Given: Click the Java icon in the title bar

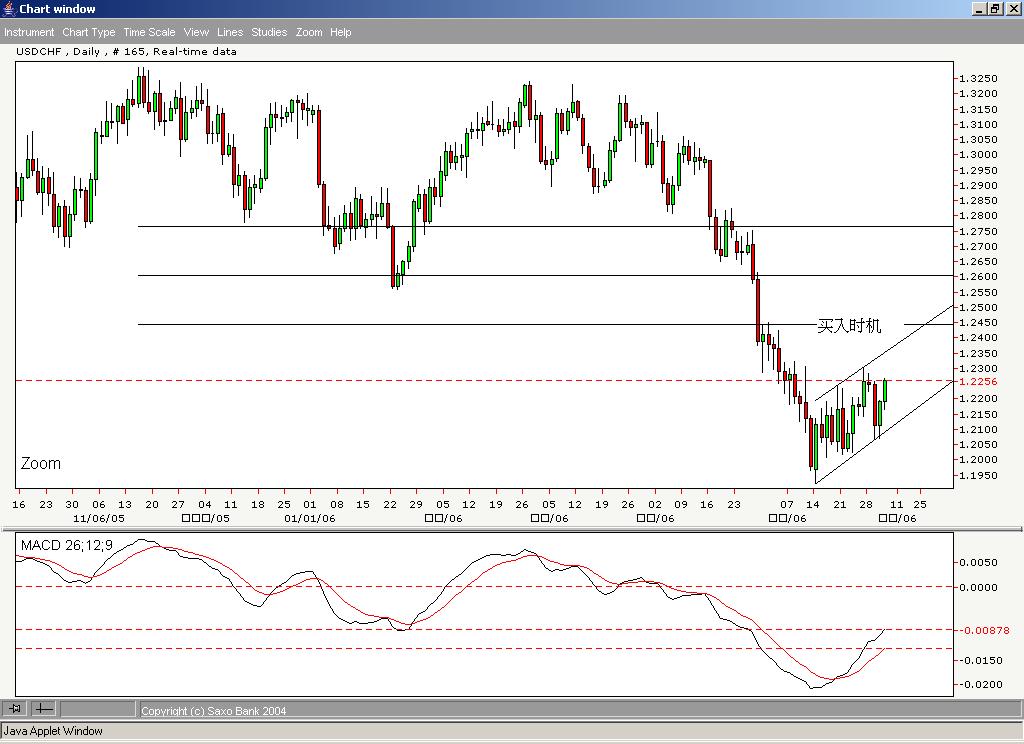Looking at the screenshot, I should pyautogui.click(x=9, y=9).
